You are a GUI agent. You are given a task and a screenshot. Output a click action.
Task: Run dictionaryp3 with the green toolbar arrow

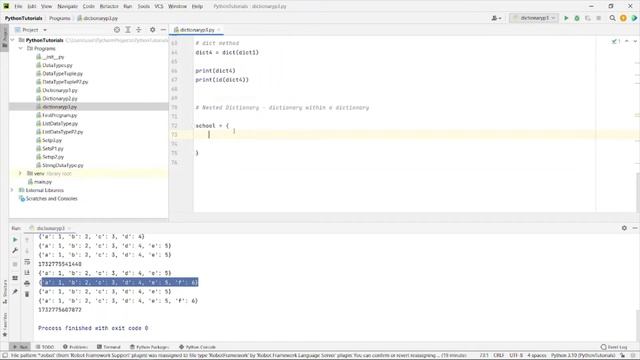coord(566,18)
